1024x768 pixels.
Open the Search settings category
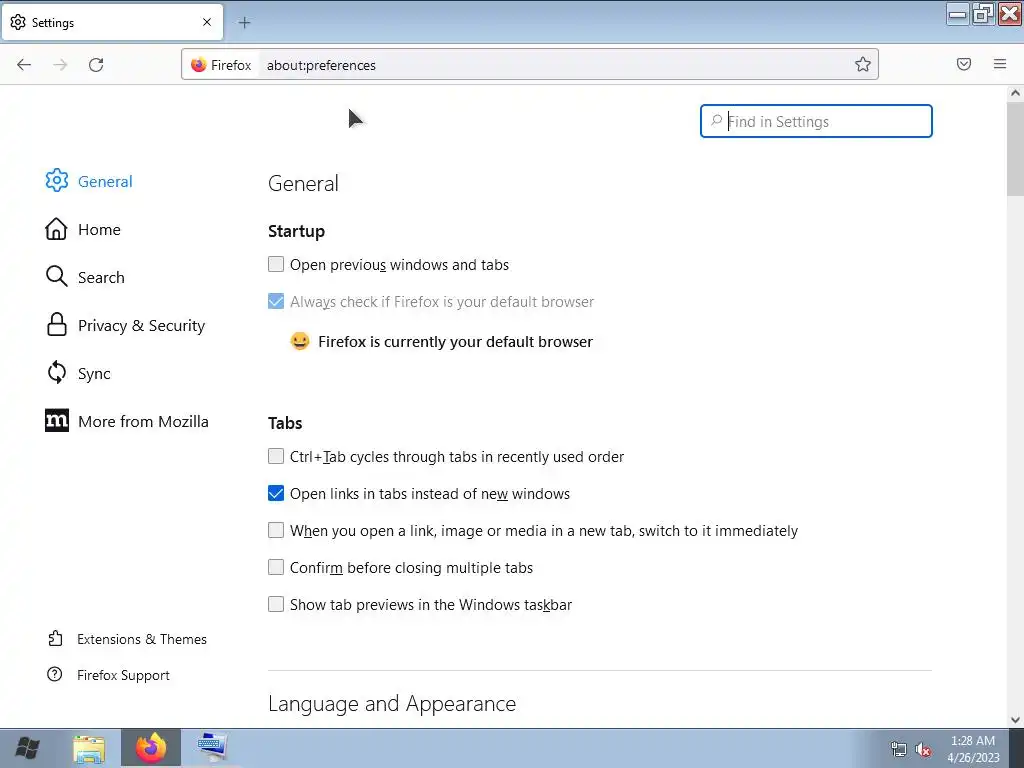pos(85,277)
